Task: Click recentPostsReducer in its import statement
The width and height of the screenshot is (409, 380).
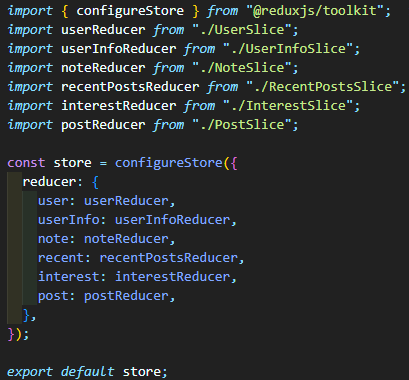Action: (130, 87)
